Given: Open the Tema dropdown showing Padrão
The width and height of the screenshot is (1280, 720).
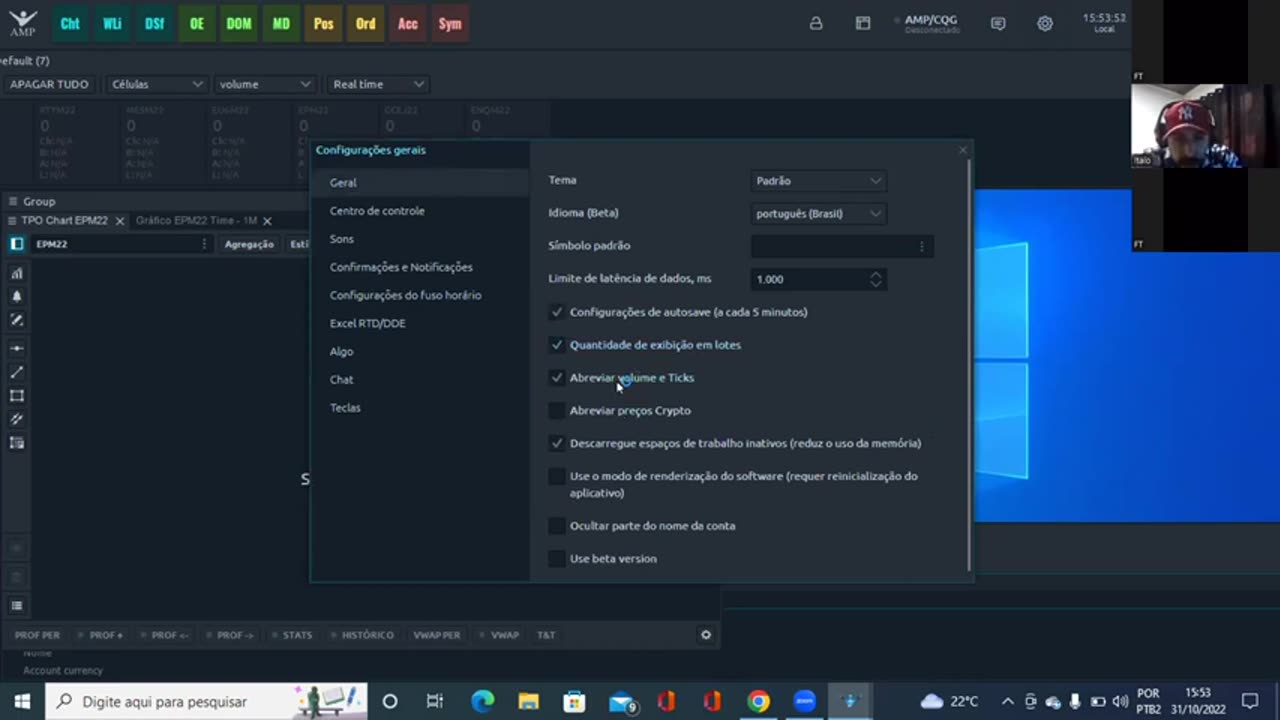Looking at the screenshot, I should [x=818, y=181].
